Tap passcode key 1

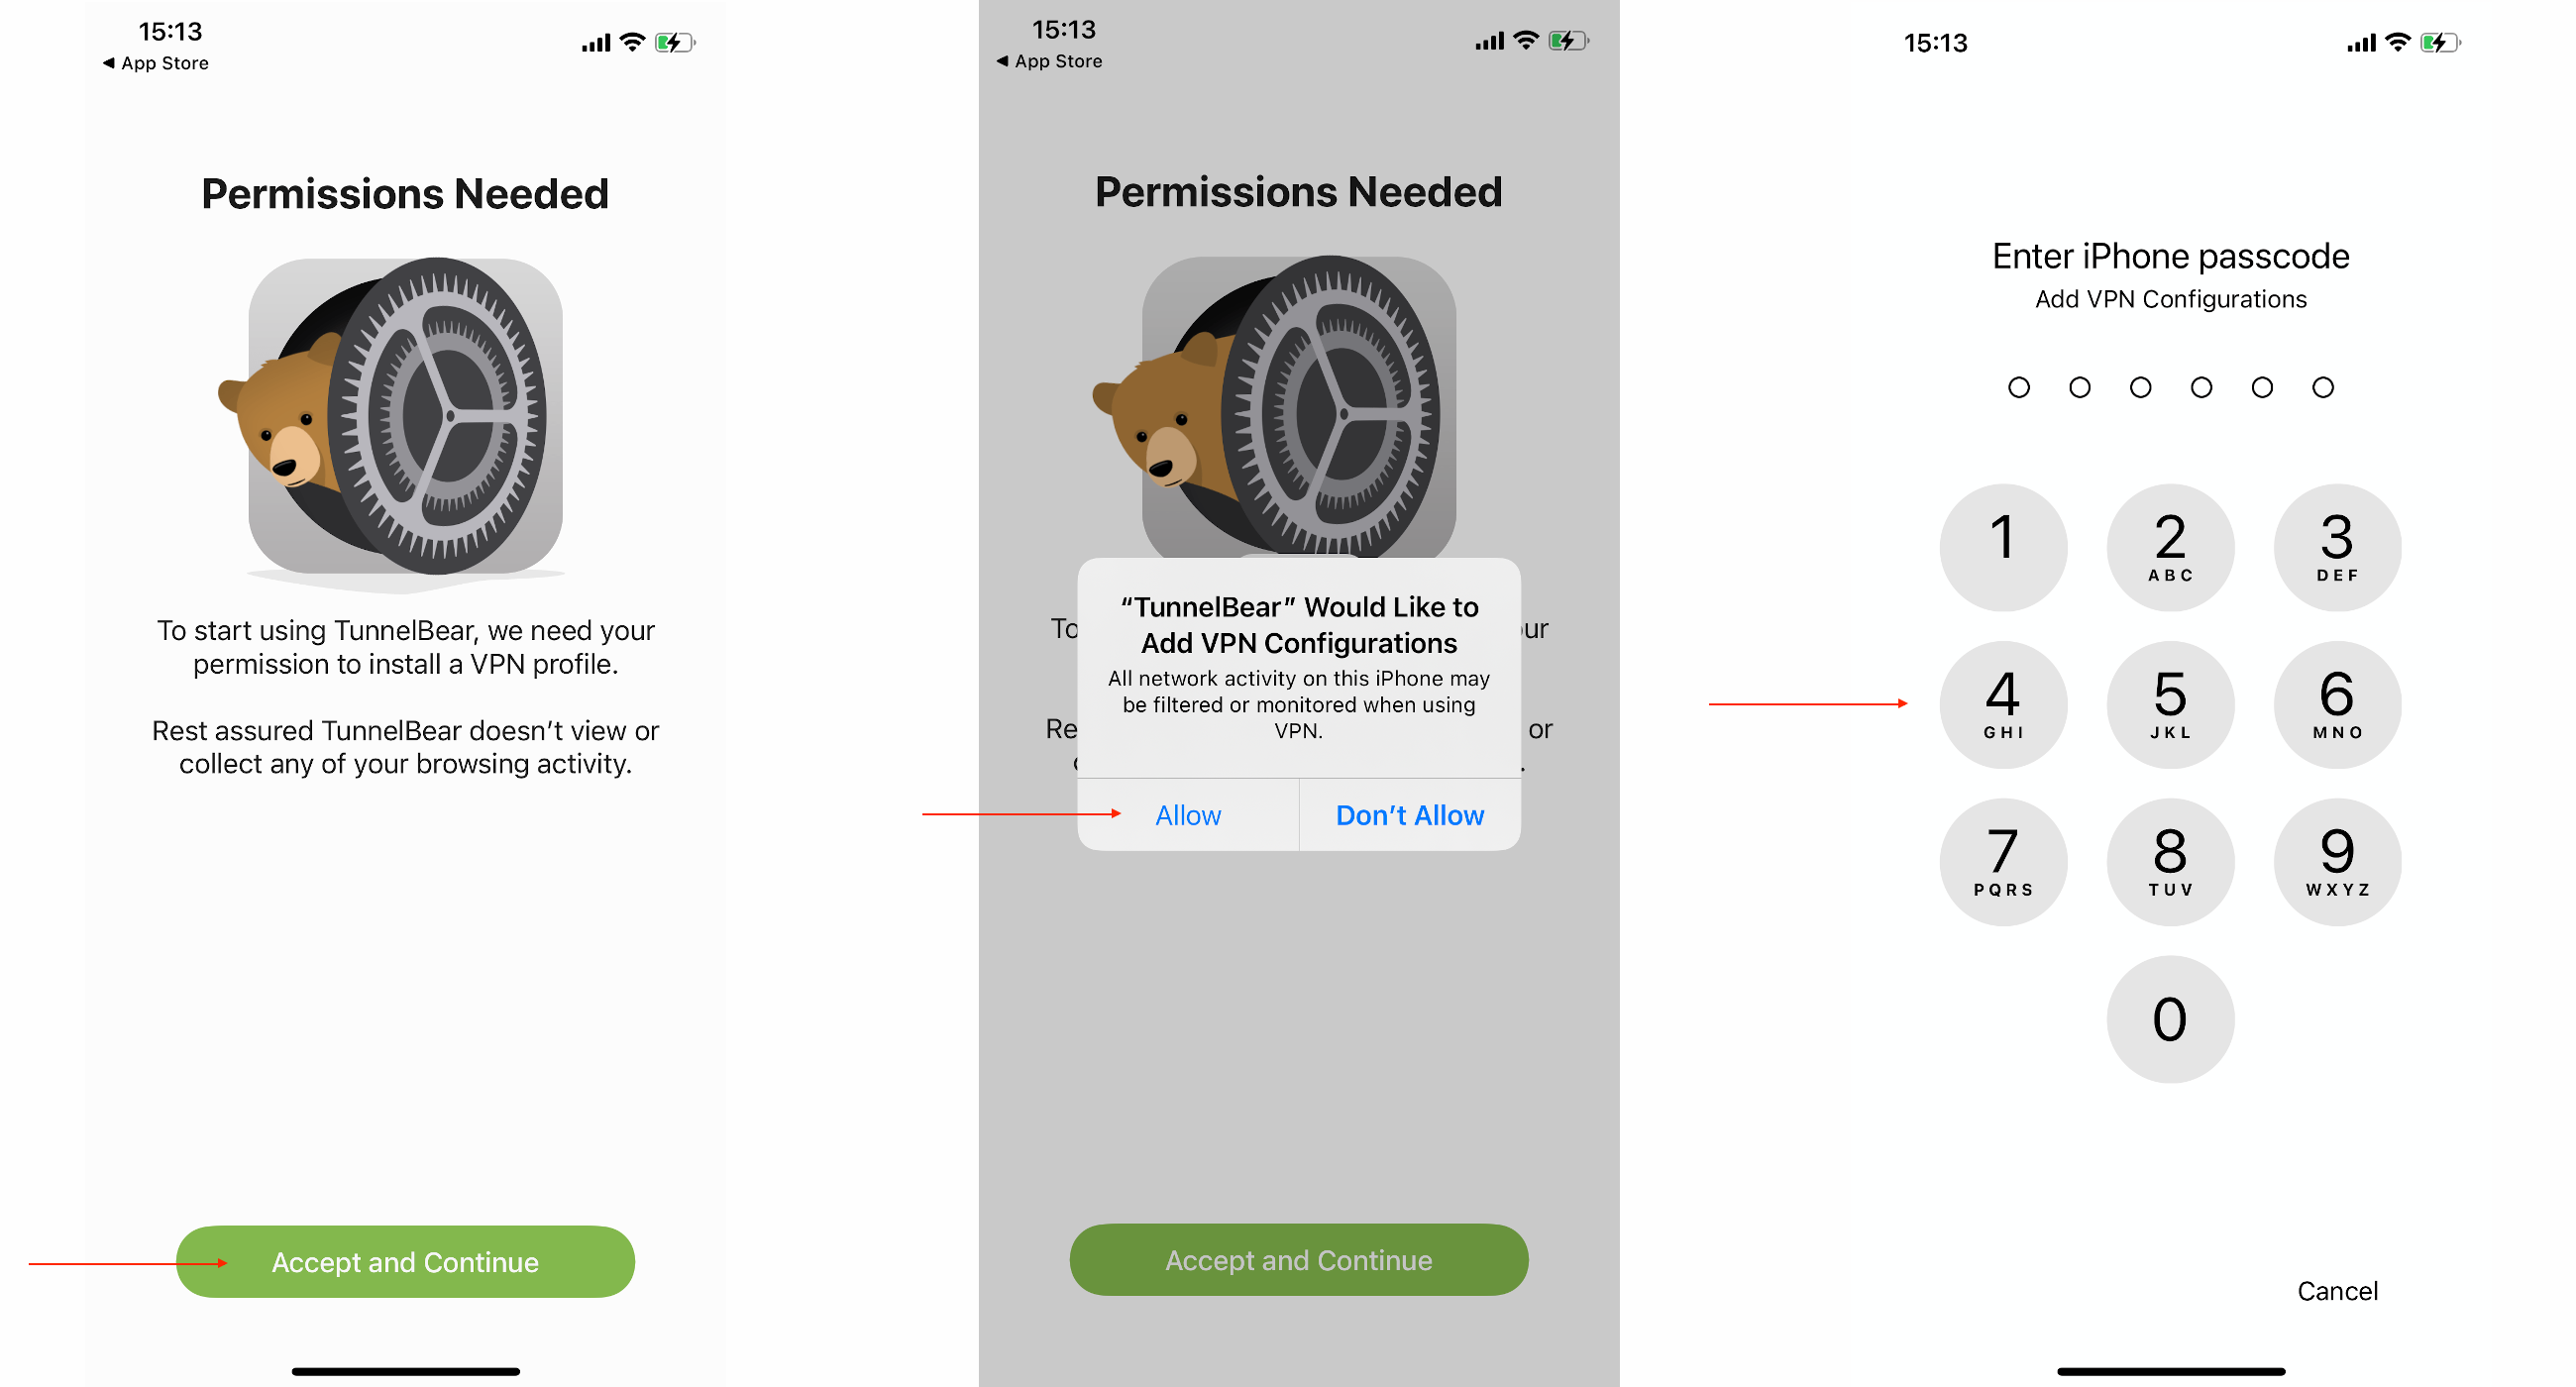coord(2002,547)
